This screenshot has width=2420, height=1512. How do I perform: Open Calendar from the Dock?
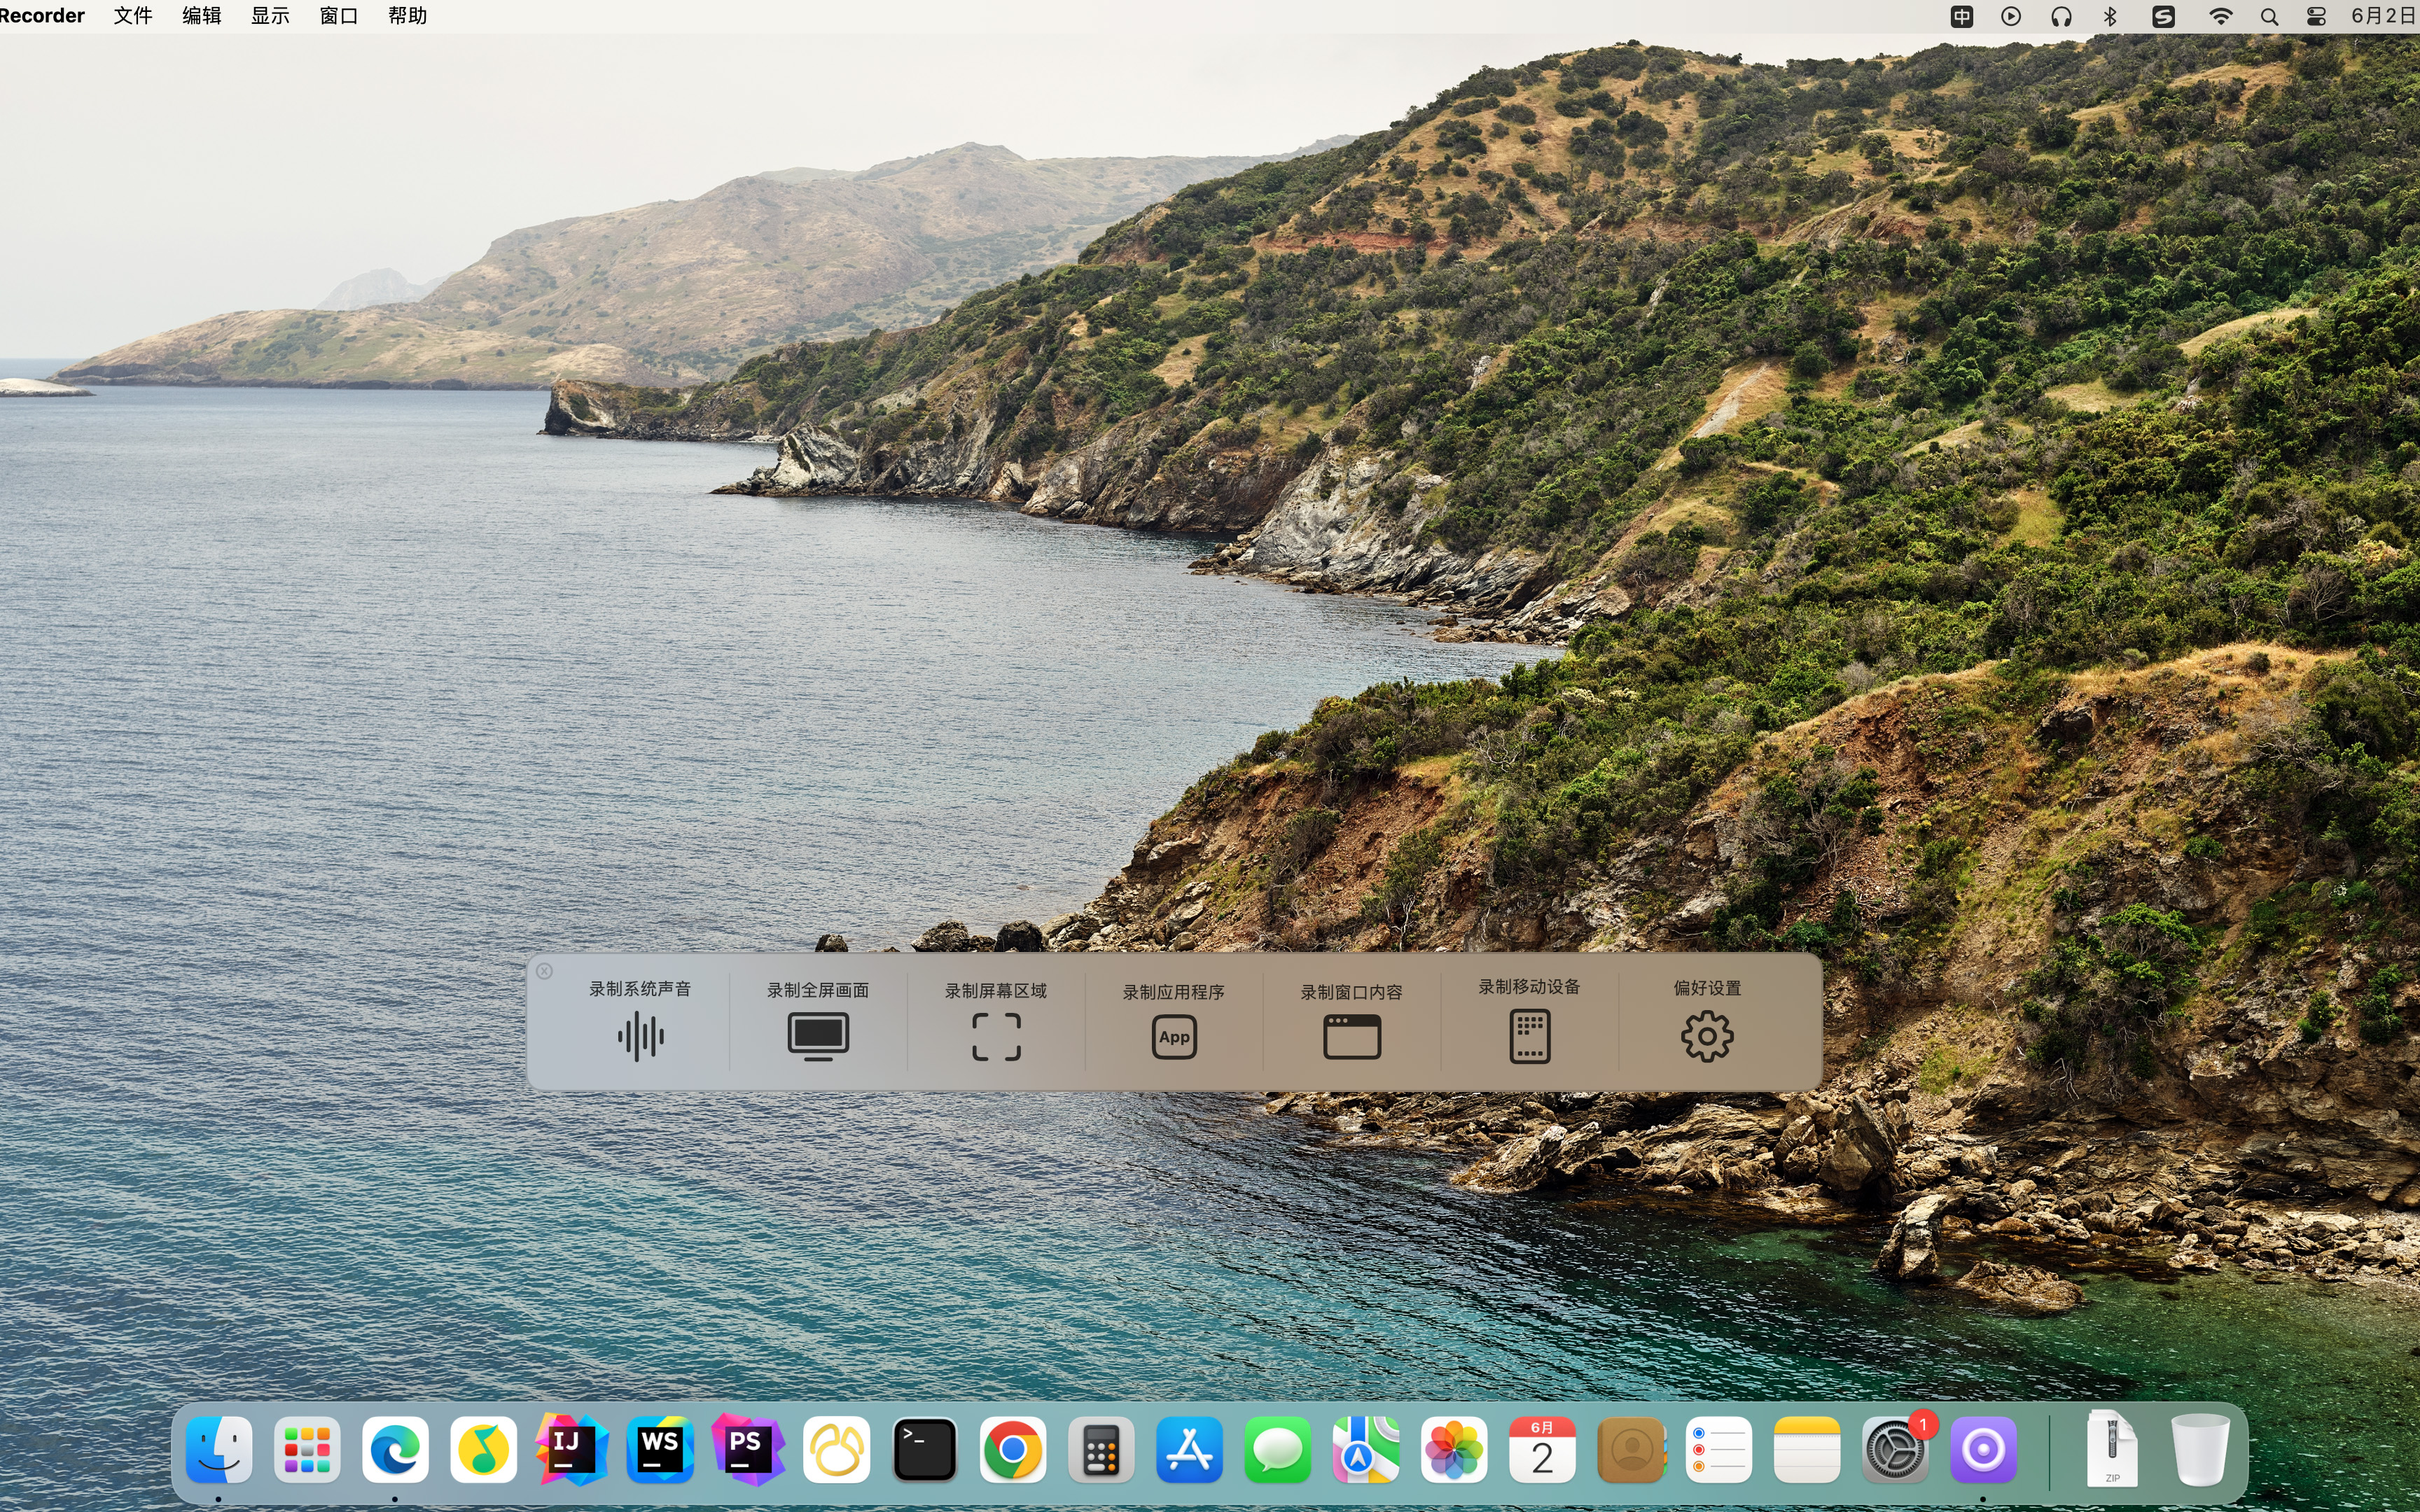click(x=1542, y=1450)
